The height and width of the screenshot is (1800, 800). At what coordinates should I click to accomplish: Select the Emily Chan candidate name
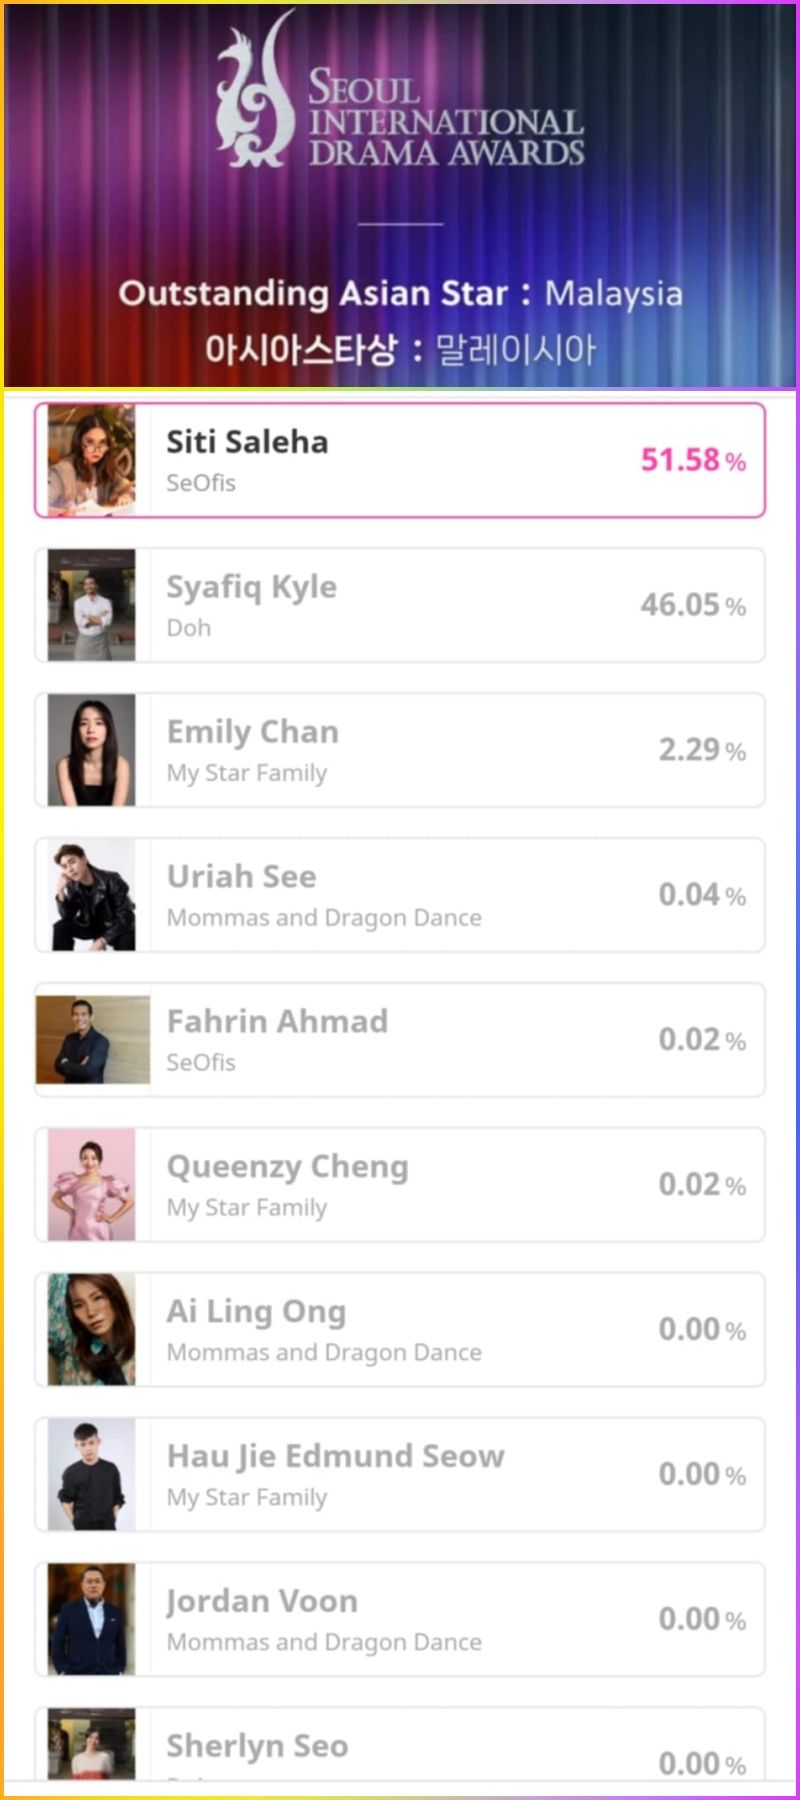click(x=252, y=732)
